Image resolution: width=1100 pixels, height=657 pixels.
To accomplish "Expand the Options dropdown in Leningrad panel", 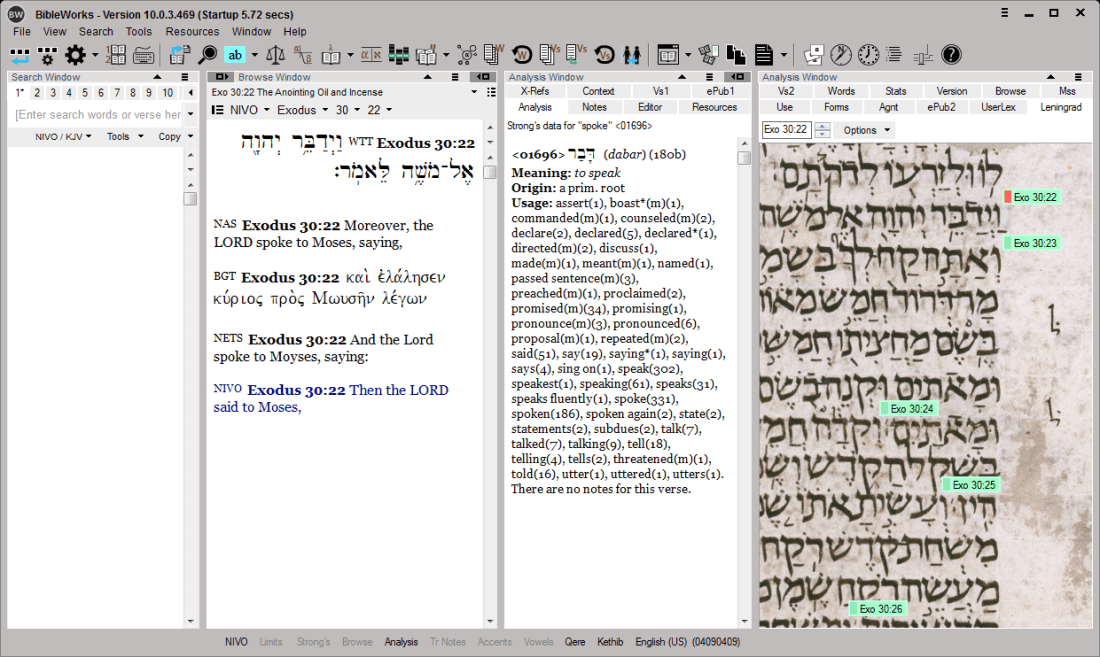I will pyautogui.click(x=866, y=130).
